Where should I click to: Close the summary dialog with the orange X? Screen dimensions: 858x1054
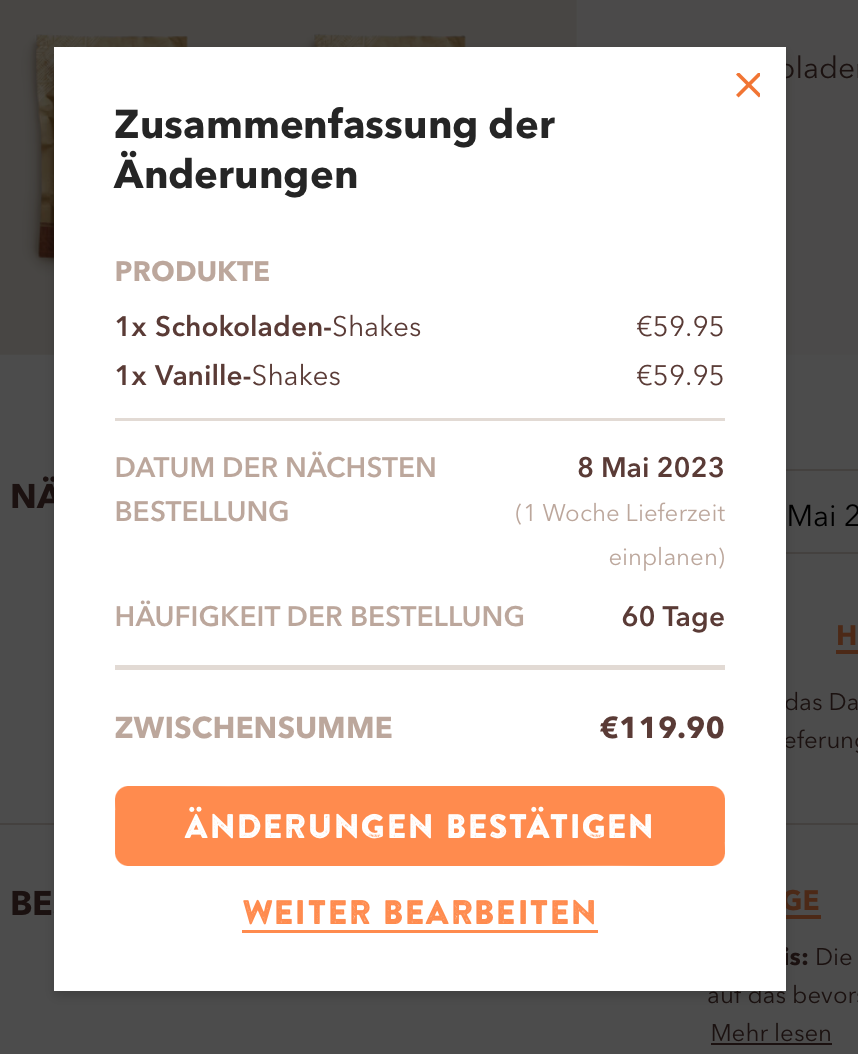click(x=748, y=85)
